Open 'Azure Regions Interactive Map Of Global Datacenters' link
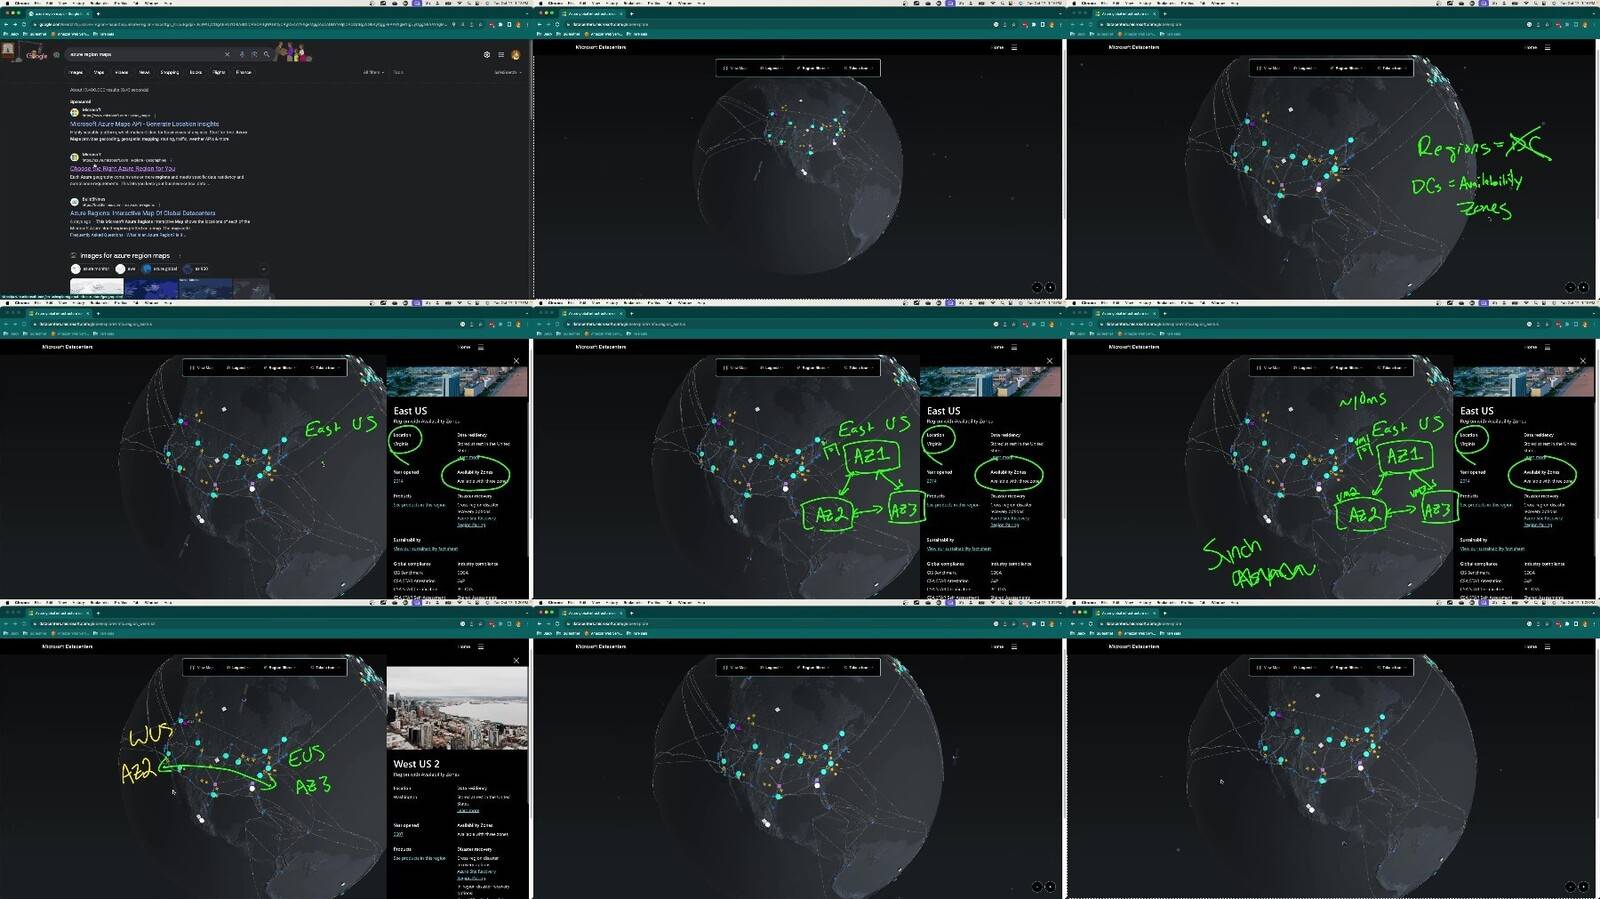1600x899 pixels. (142, 213)
